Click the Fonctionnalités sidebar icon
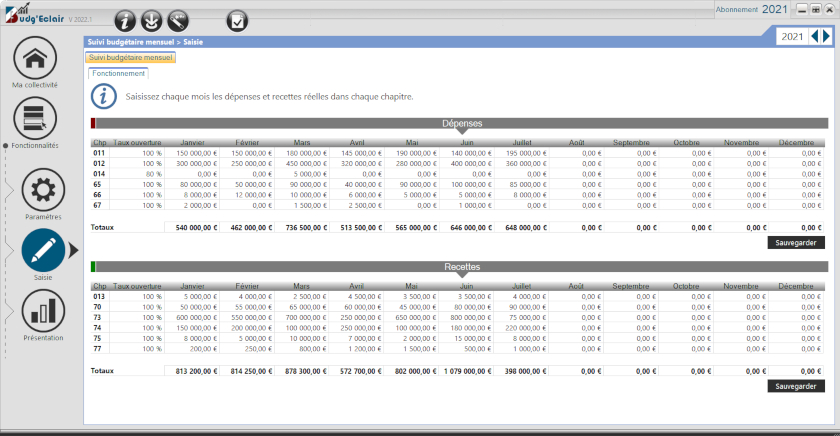This screenshot has width=840, height=436. pos(35,118)
